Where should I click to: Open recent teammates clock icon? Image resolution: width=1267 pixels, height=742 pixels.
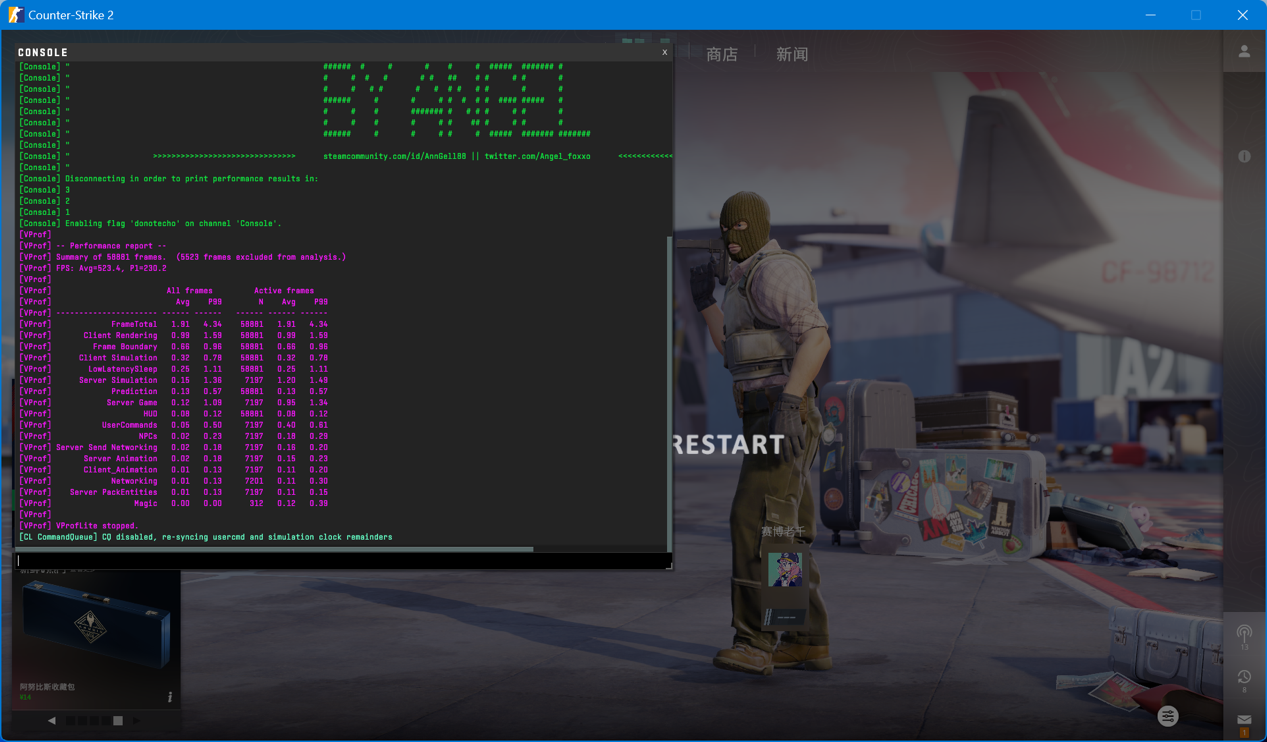(x=1244, y=678)
